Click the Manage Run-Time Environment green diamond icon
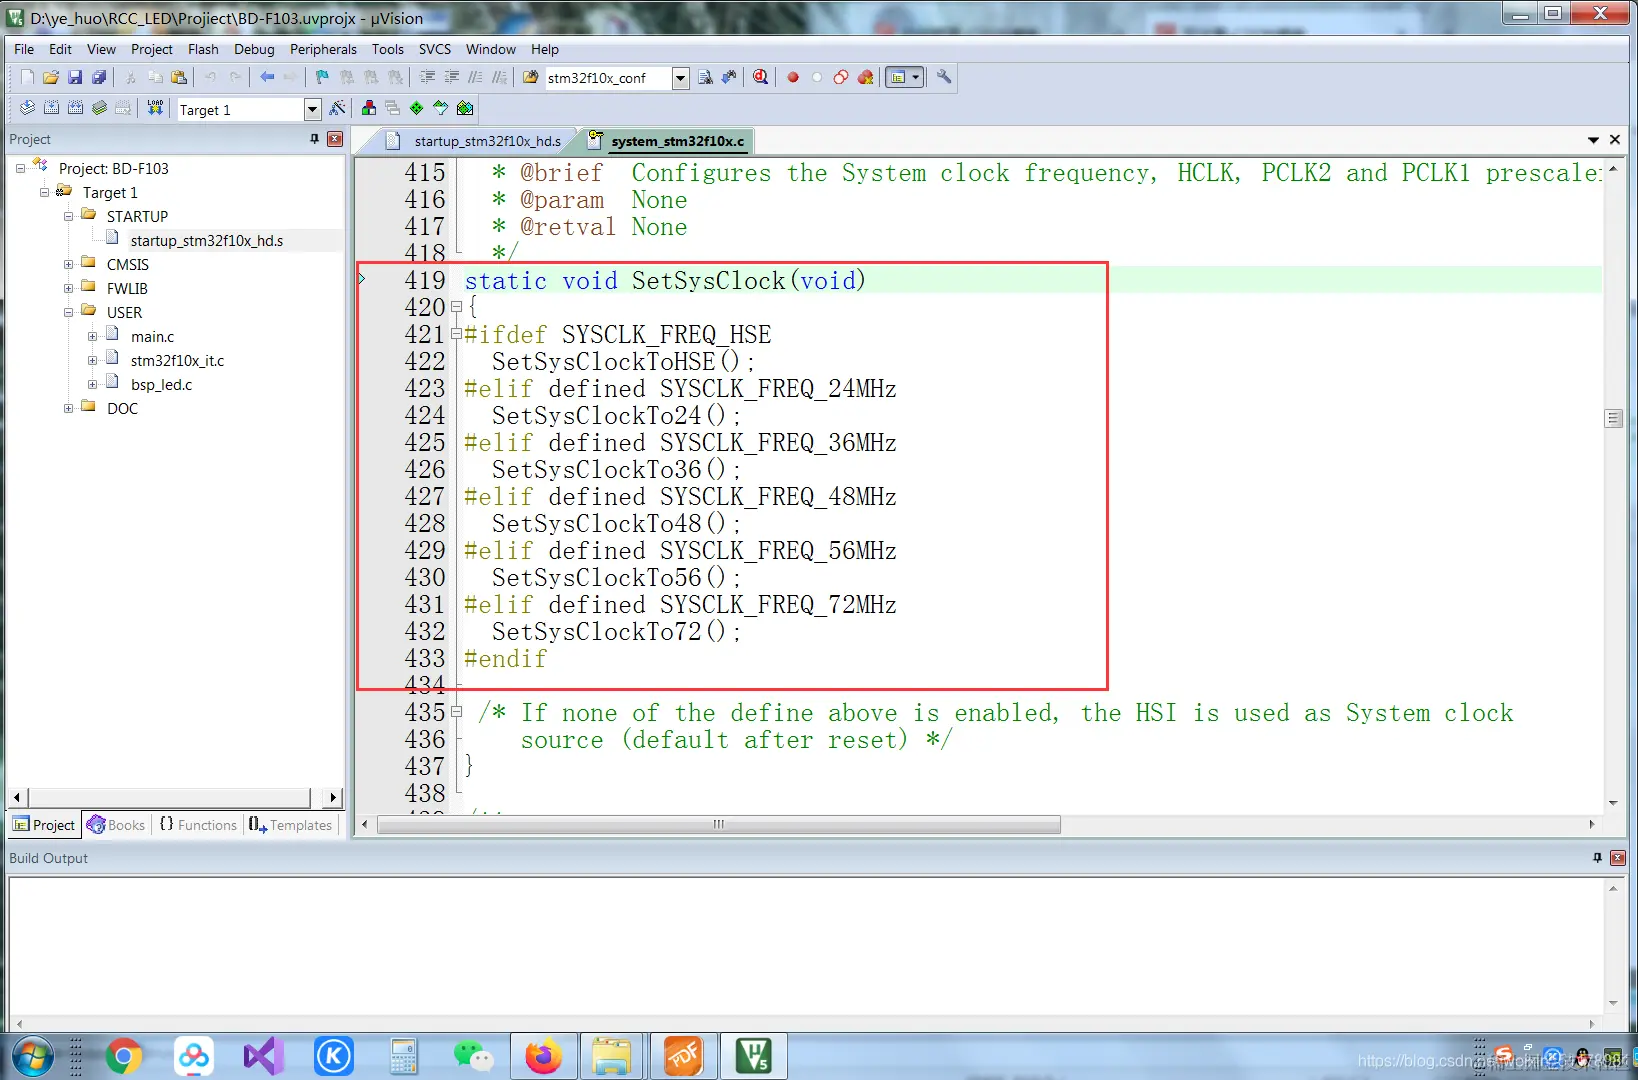This screenshot has width=1638, height=1080. 417,108
